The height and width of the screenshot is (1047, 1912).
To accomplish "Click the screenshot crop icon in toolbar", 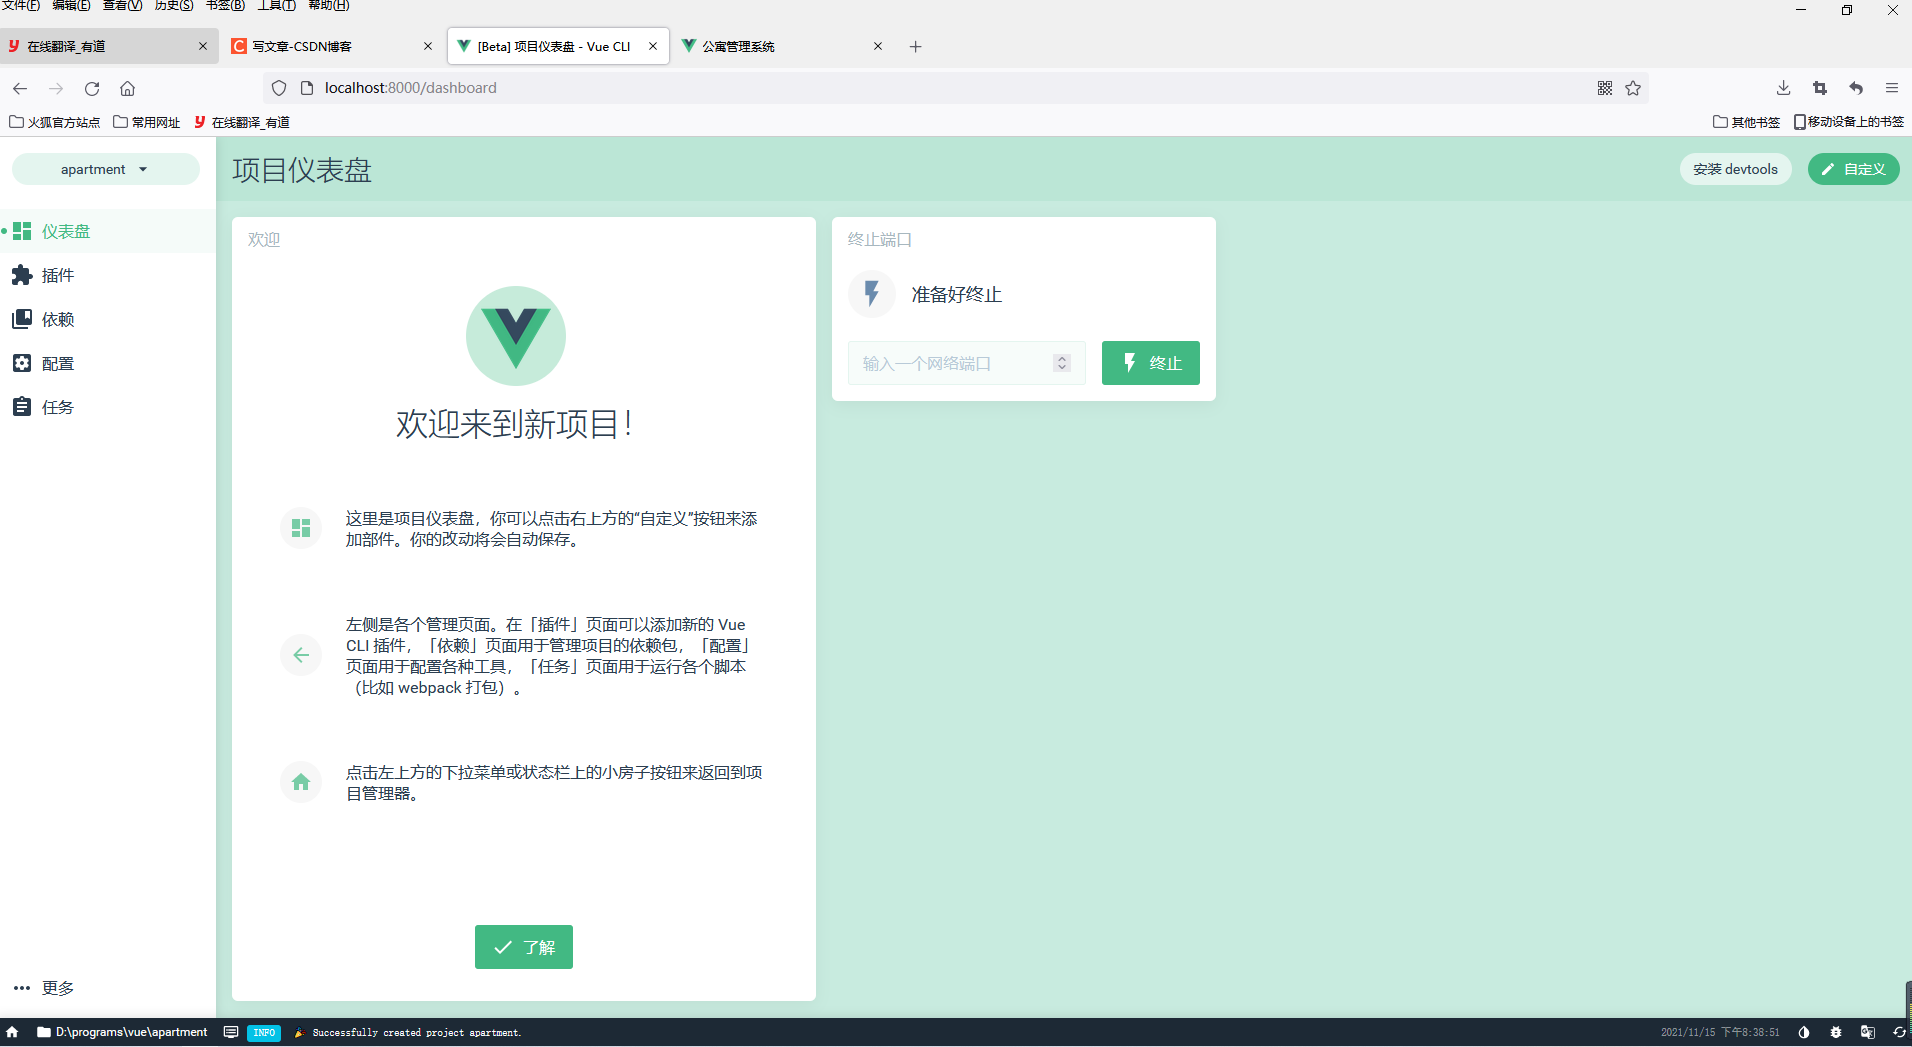I will (1820, 88).
